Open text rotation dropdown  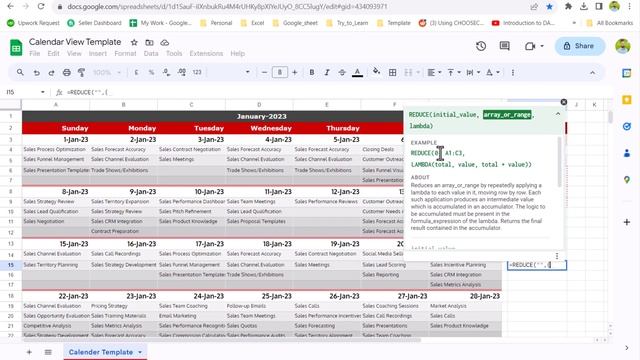[493, 72]
